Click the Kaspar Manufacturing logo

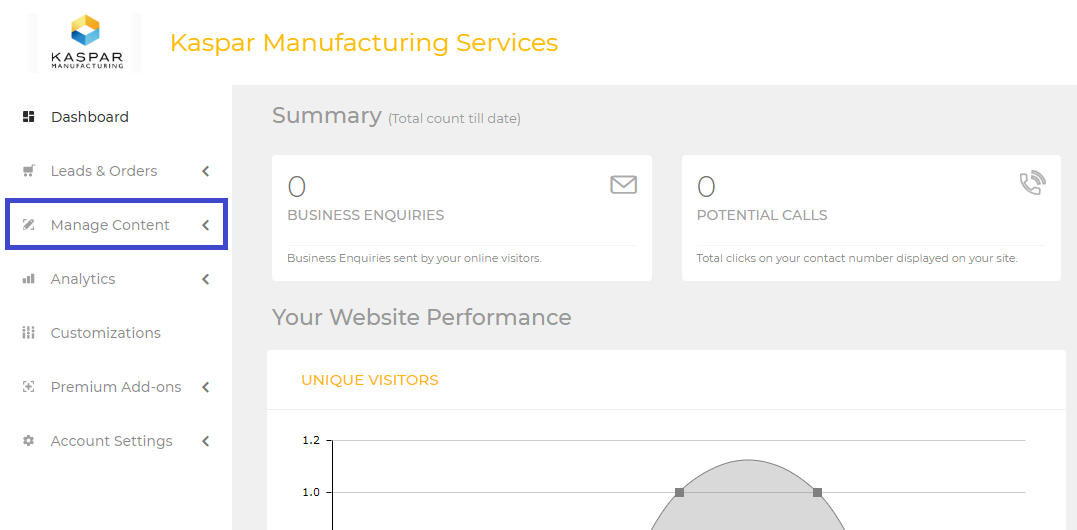point(87,43)
